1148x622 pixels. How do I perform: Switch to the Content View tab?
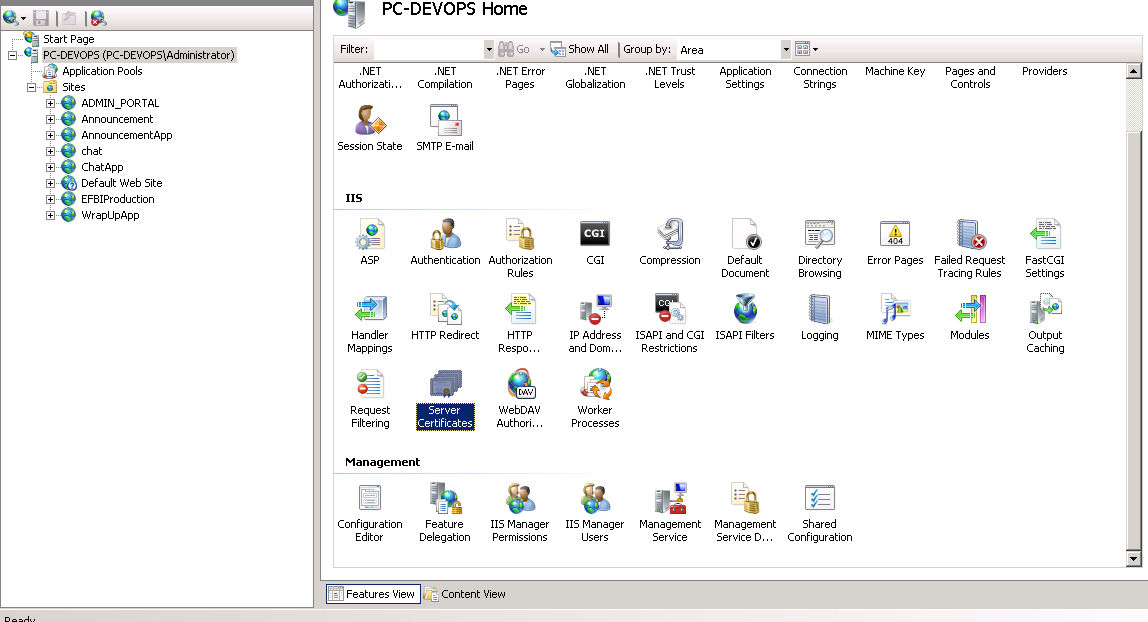click(x=465, y=594)
